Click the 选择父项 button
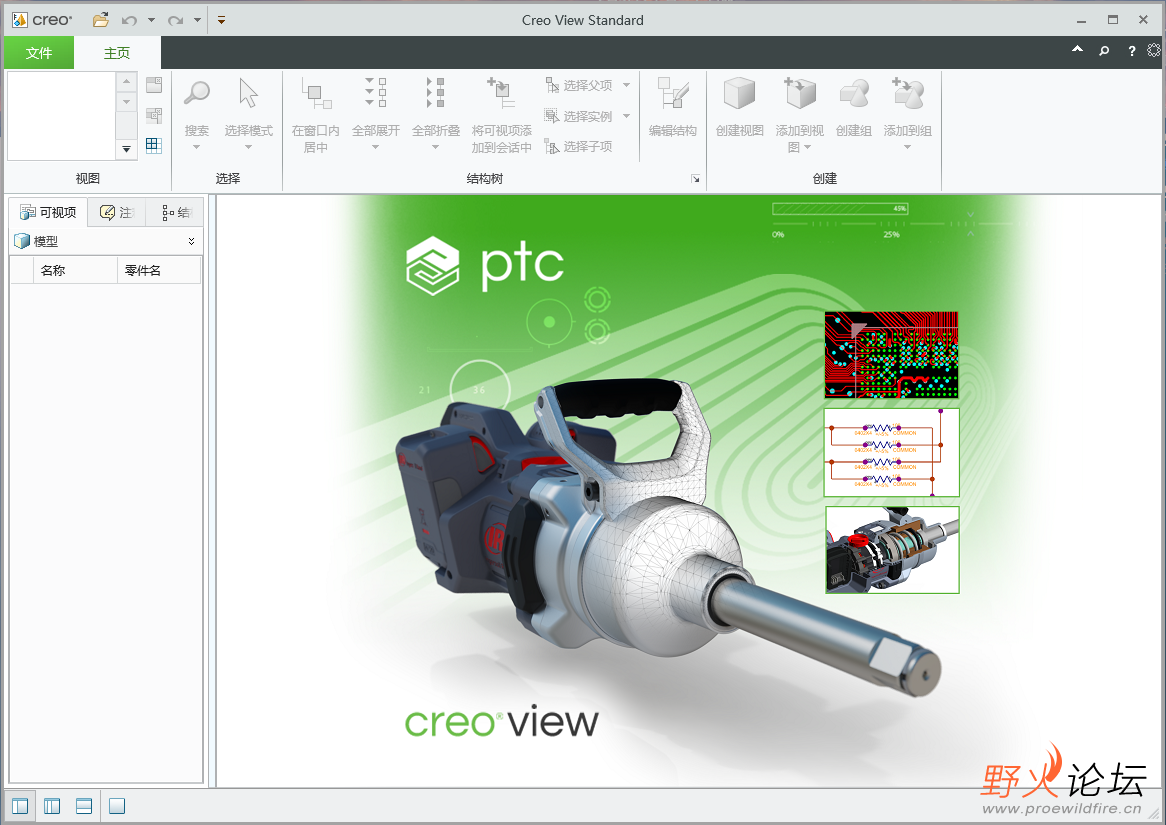 579,86
